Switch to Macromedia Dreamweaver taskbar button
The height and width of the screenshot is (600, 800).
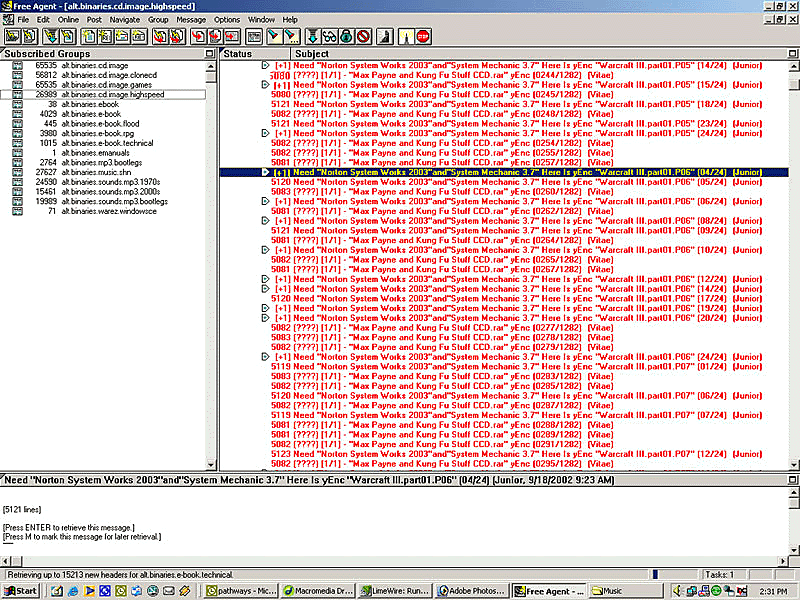click(317, 591)
